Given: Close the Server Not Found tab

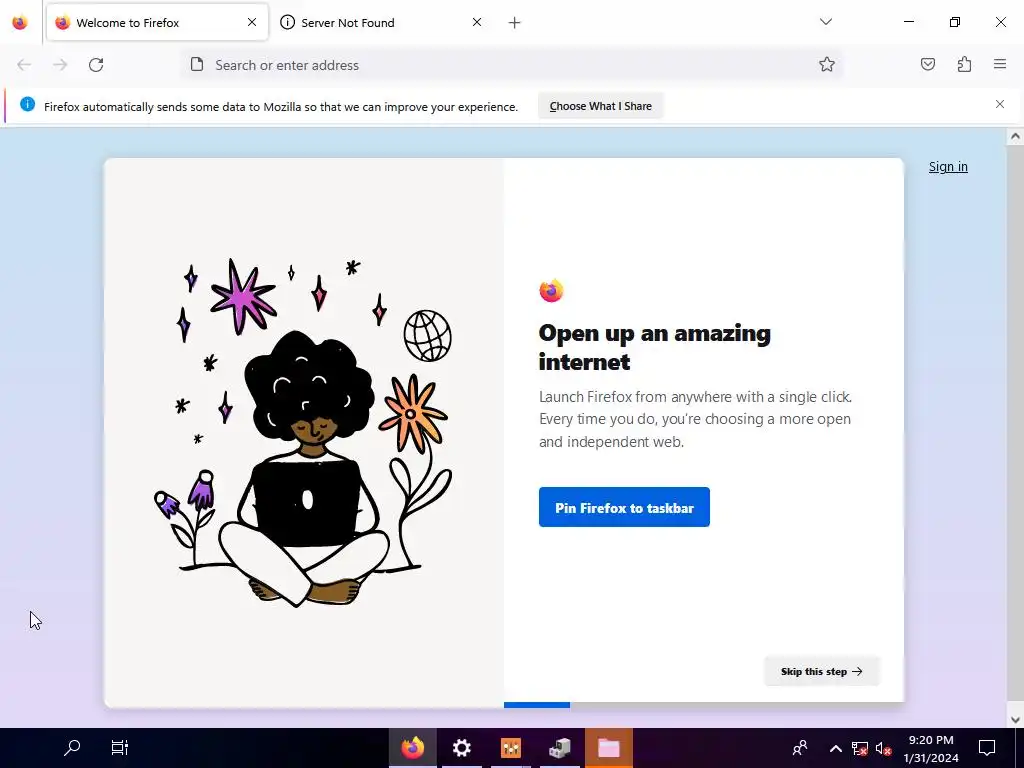Looking at the screenshot, I should point(477,22).
